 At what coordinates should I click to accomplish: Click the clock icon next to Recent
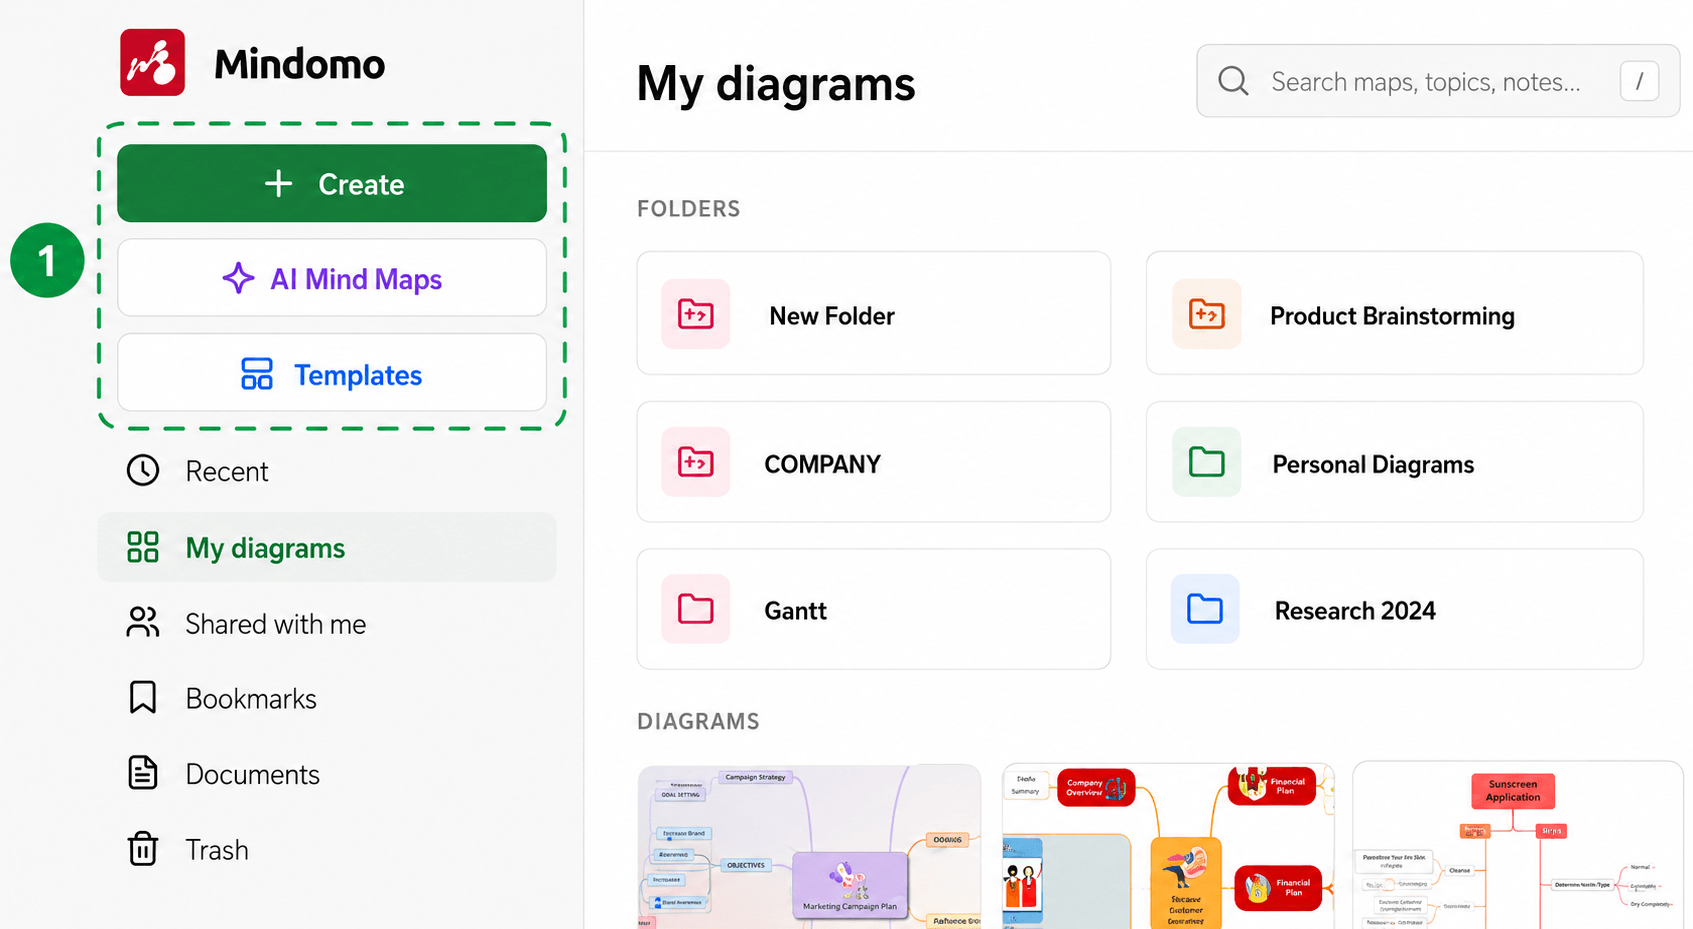tap(143, 470)
